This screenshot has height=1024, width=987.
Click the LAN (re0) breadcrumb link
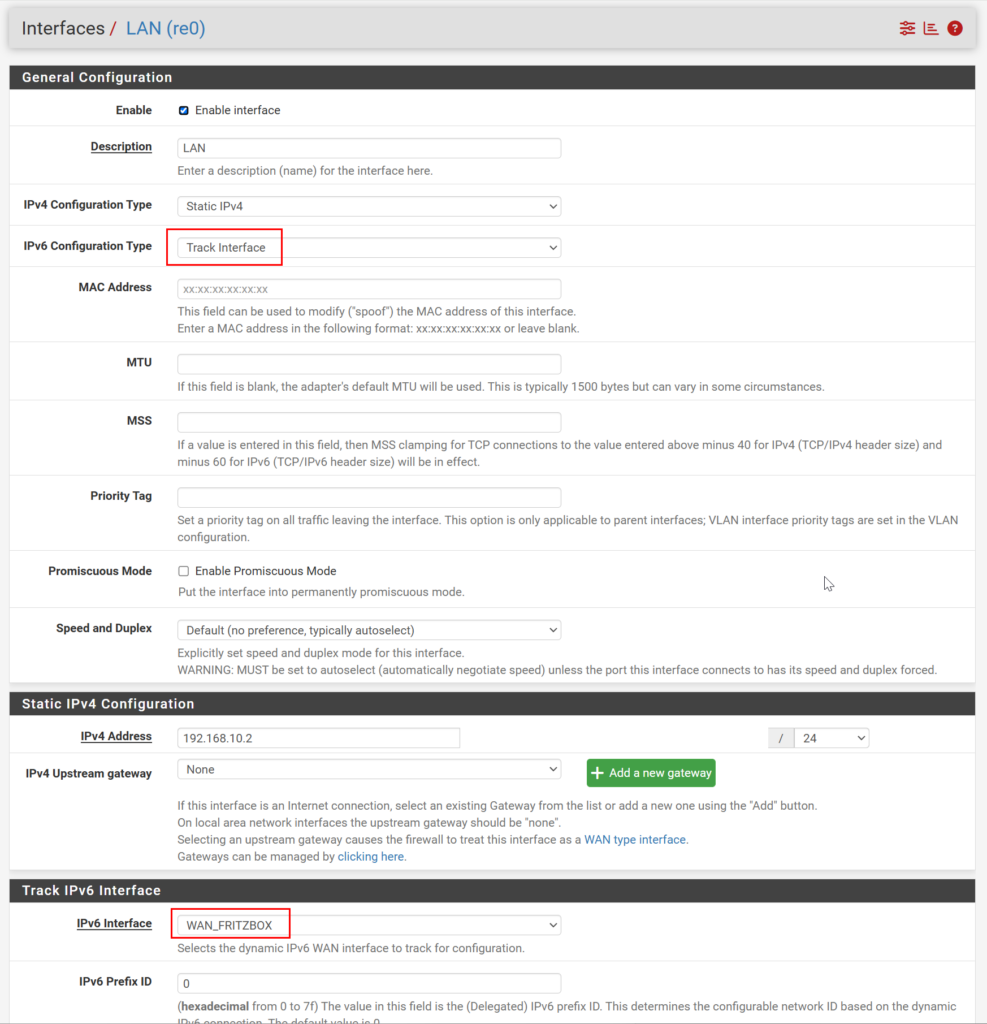164,28
